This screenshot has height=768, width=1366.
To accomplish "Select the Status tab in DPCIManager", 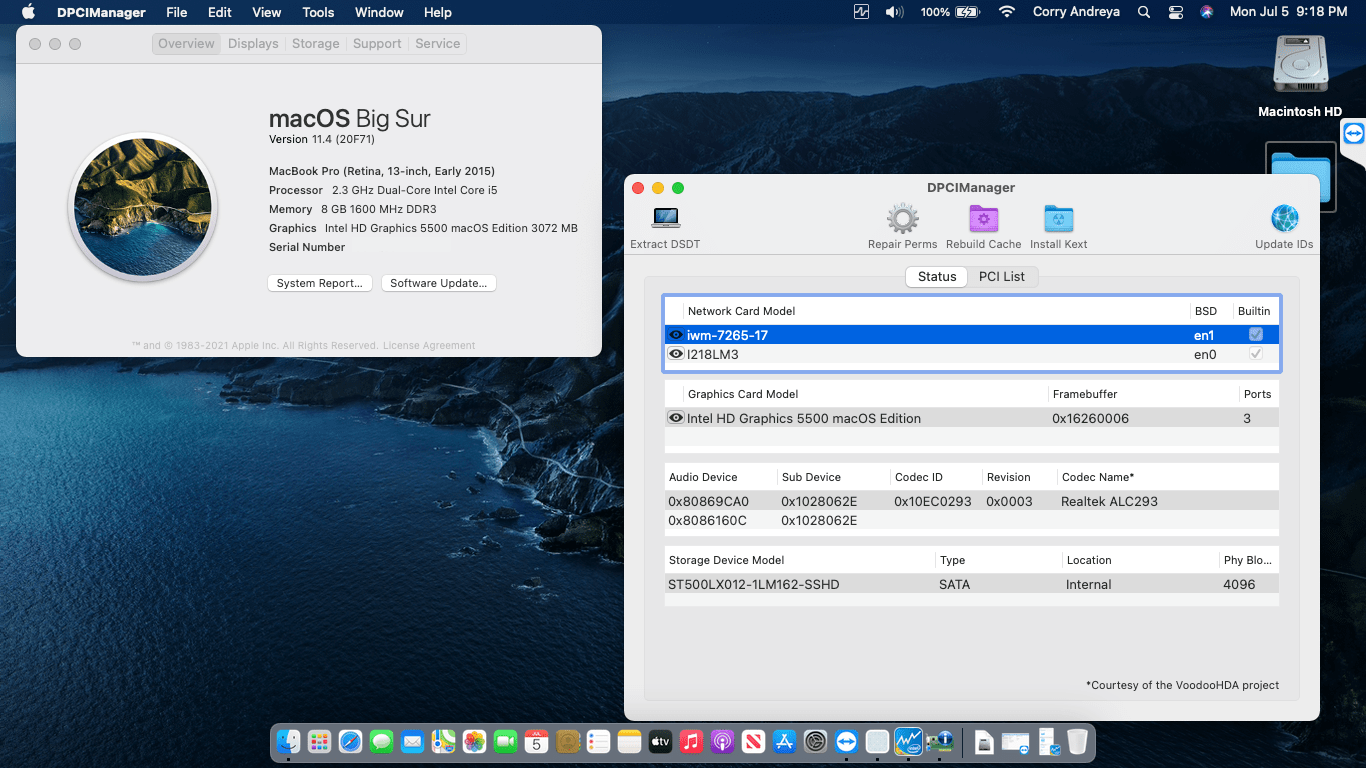I will pyautogui.click(x=937, y=277).
